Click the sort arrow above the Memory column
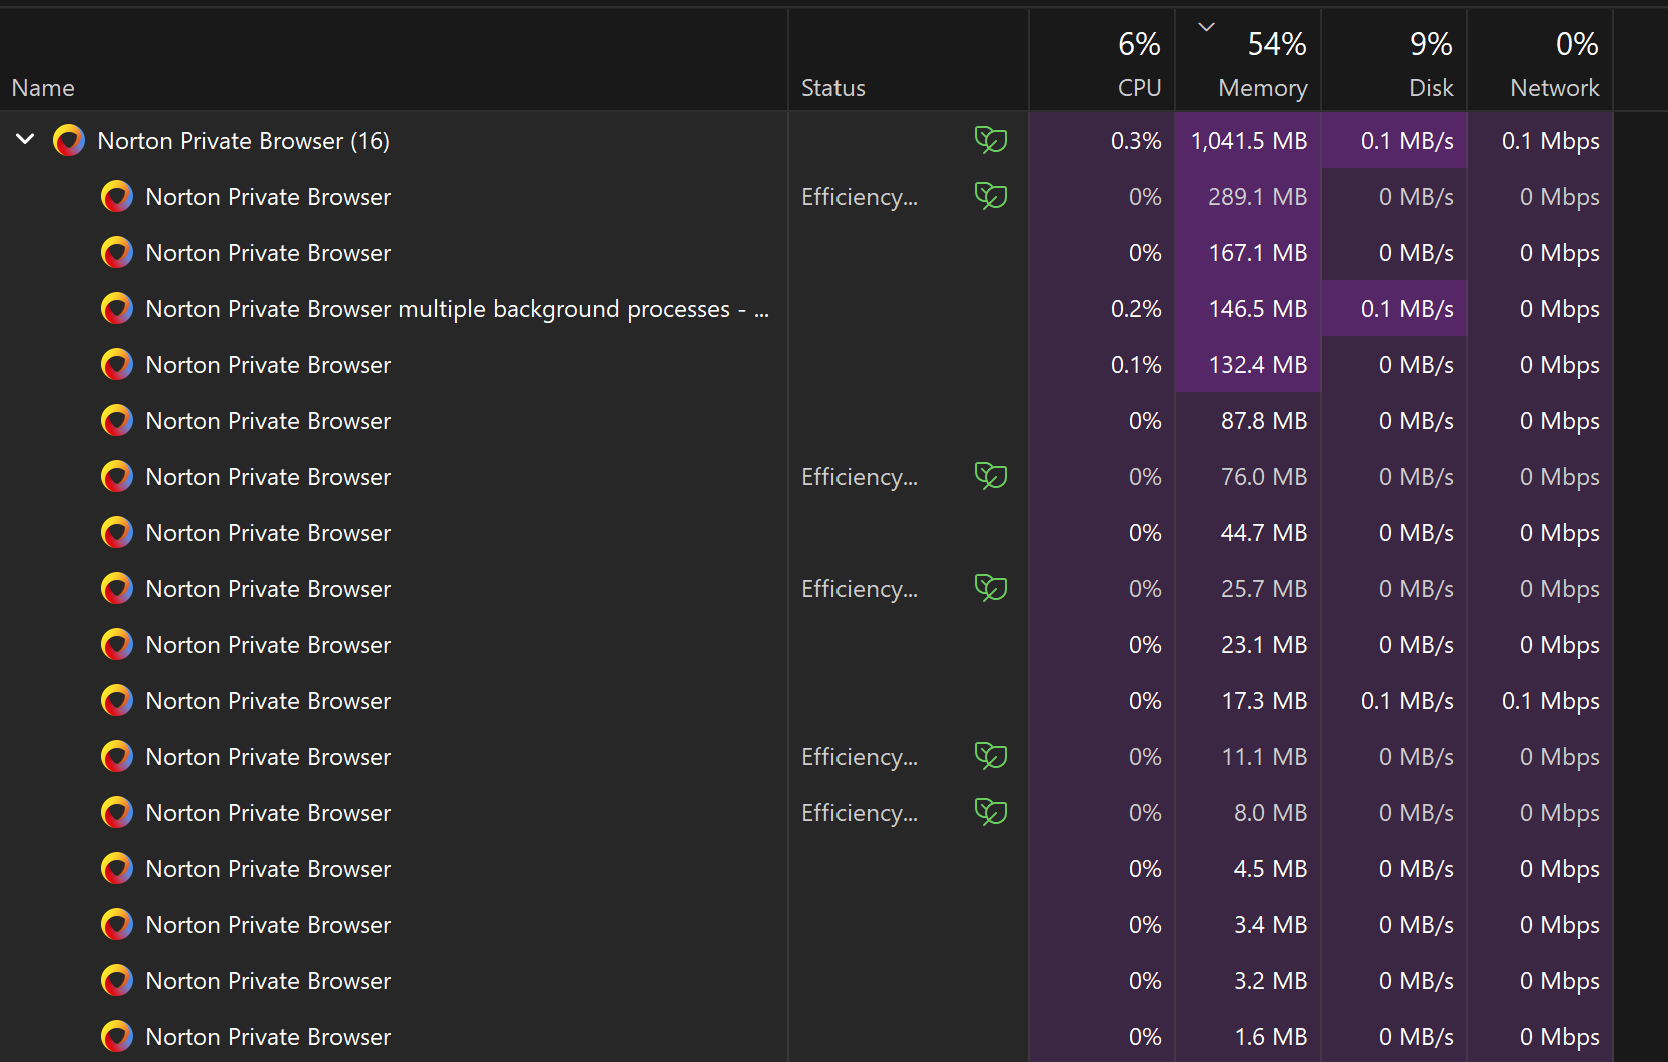Screen dimensions: 1668x1062 click(1207, 27)
